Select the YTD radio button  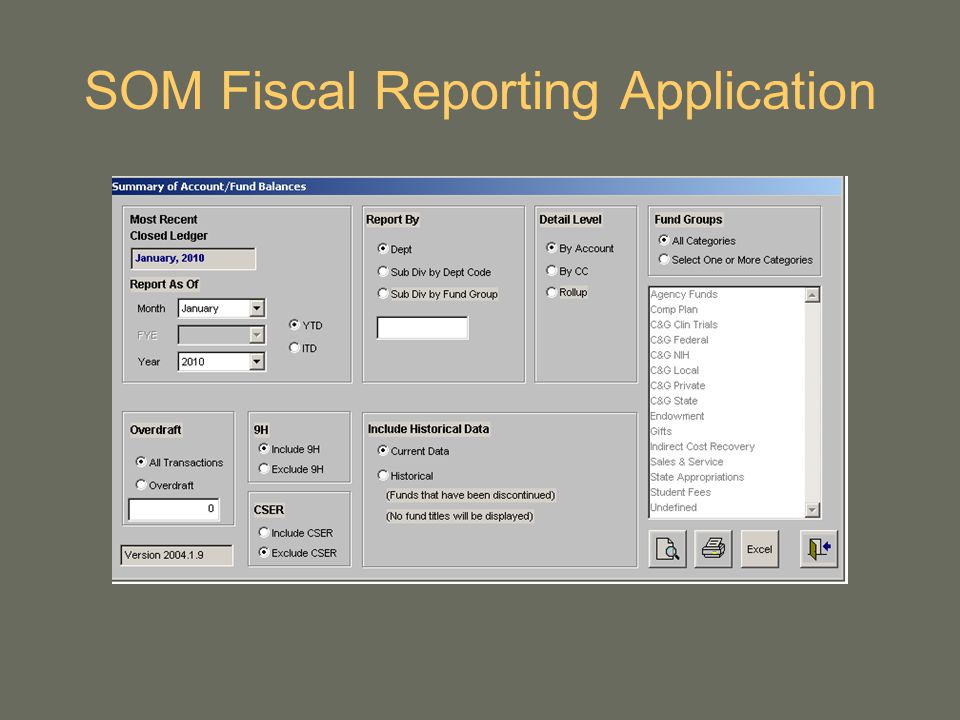pos(294,324)
